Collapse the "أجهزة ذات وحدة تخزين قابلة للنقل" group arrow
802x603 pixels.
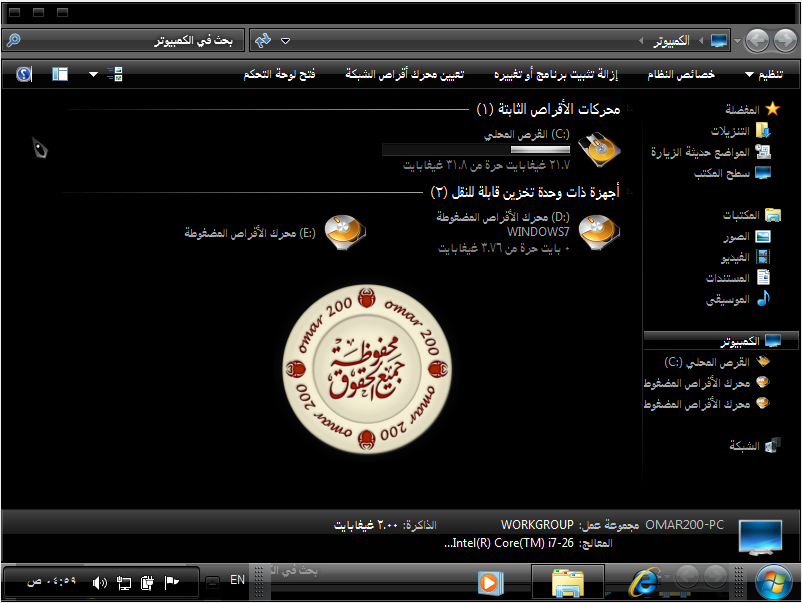pyautogui.click(x=630, y=192)
